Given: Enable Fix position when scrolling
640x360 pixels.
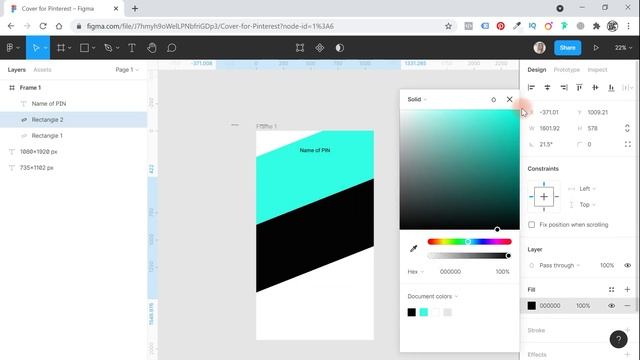Looking at the screenshot, I should point(531,224).
